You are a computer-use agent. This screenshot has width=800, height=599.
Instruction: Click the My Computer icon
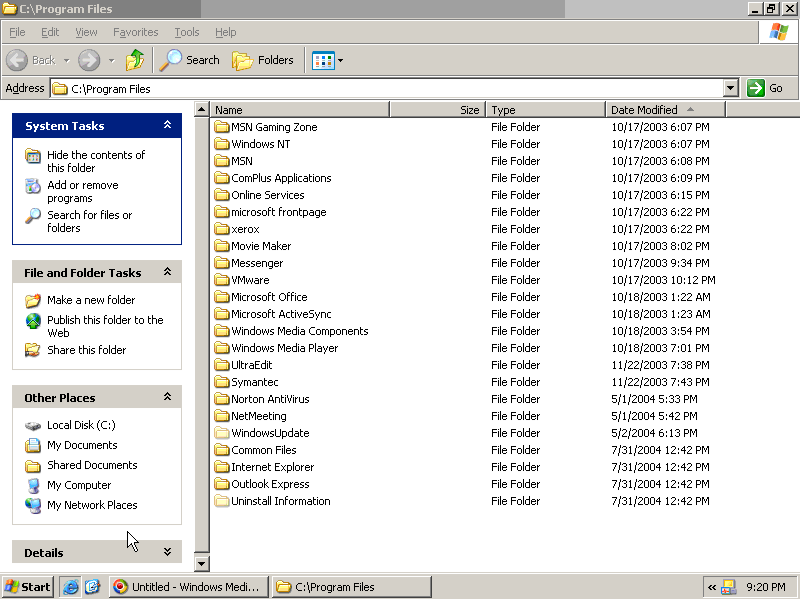[x=33, y=485]
